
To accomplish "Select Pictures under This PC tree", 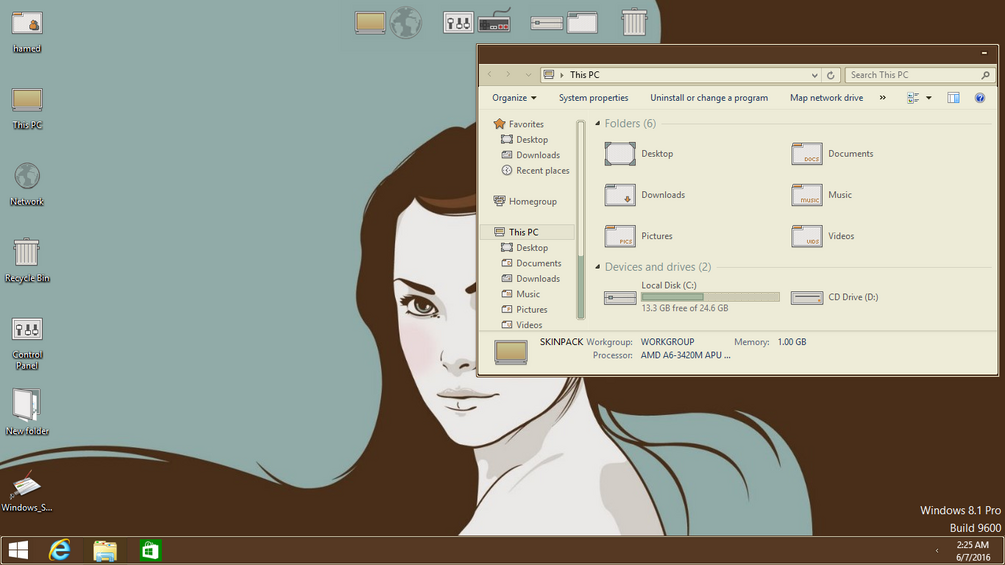I will (x=524, y=309).
